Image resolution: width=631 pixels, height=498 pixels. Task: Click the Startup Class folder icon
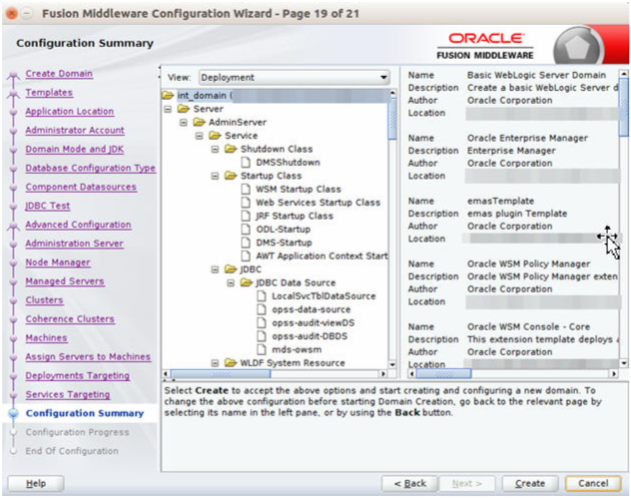231,175
